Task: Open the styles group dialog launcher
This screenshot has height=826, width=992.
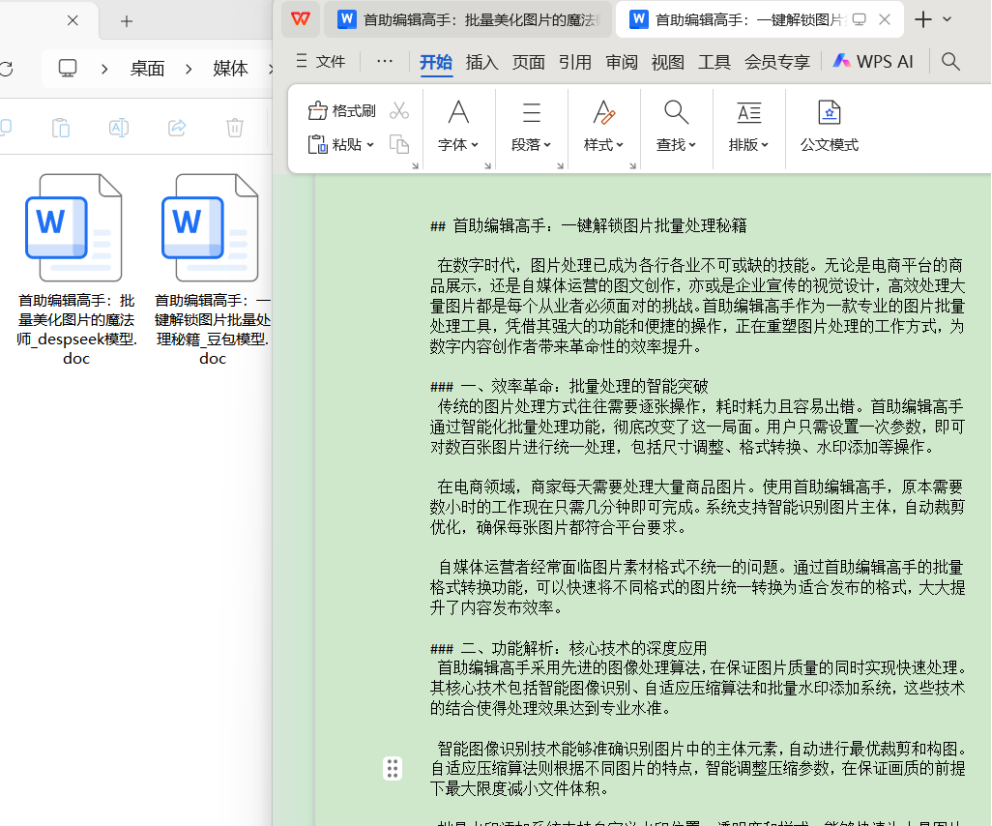Action: (x=633, y=166)
